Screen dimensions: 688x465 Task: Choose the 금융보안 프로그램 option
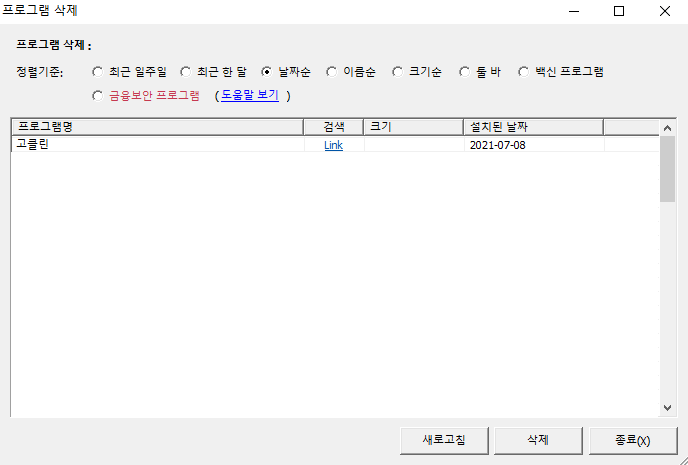pyautogui.click(x=146, y=96)
